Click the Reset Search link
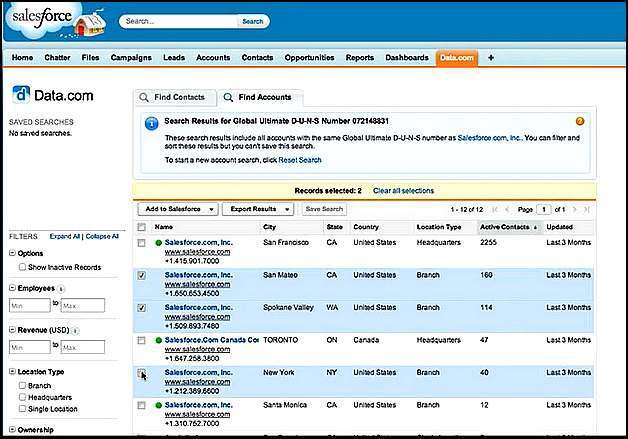Viewport: 628px width, 439px height. [300, 160]
